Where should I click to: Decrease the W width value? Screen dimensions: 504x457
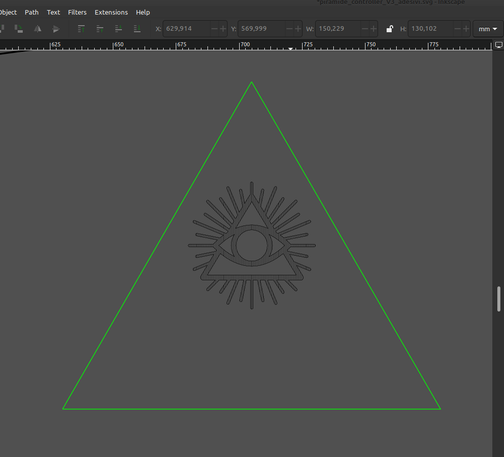(x=365, y=29)
